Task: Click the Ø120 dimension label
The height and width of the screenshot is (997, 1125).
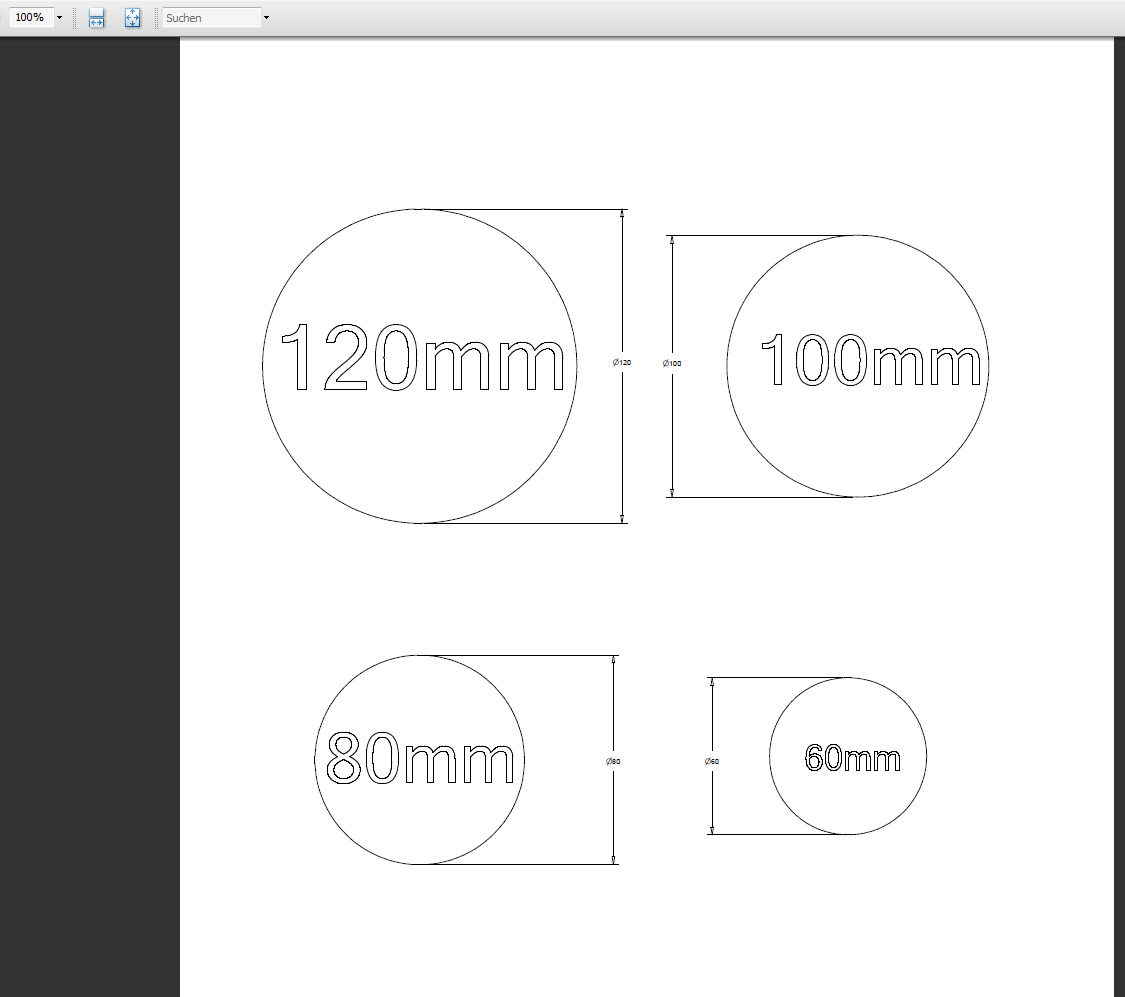Action: (x=621, y=362)
